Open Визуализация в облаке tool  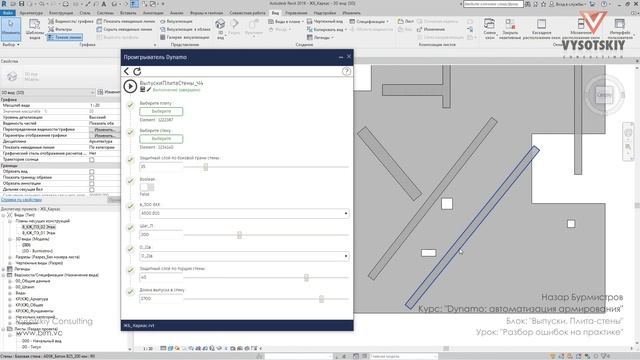click(x=185, y=29)
